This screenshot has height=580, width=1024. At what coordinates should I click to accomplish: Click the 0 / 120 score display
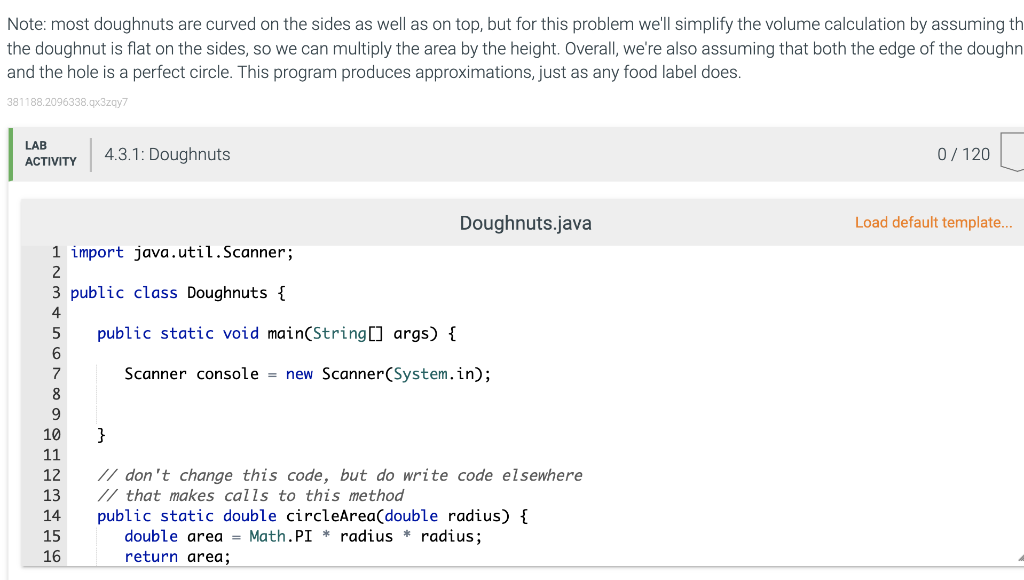tap(963, 153)
